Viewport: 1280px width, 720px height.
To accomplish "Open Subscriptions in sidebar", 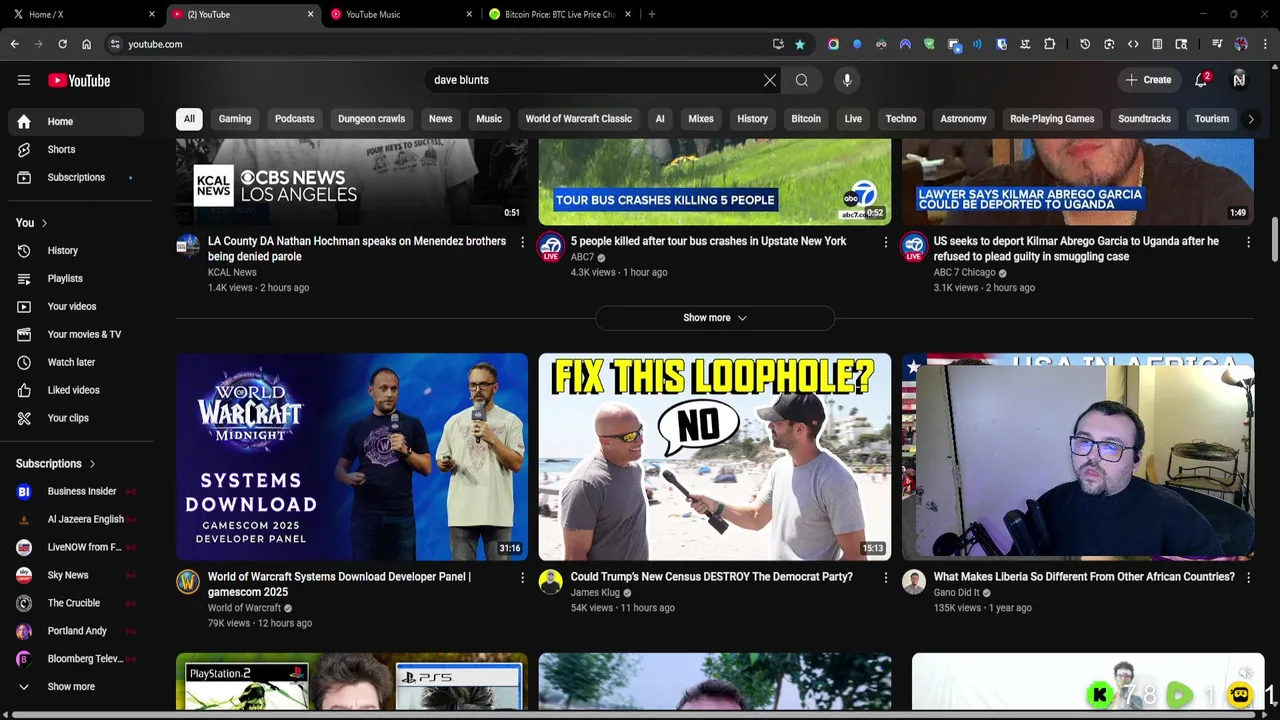I will click(x=76, y=178).
